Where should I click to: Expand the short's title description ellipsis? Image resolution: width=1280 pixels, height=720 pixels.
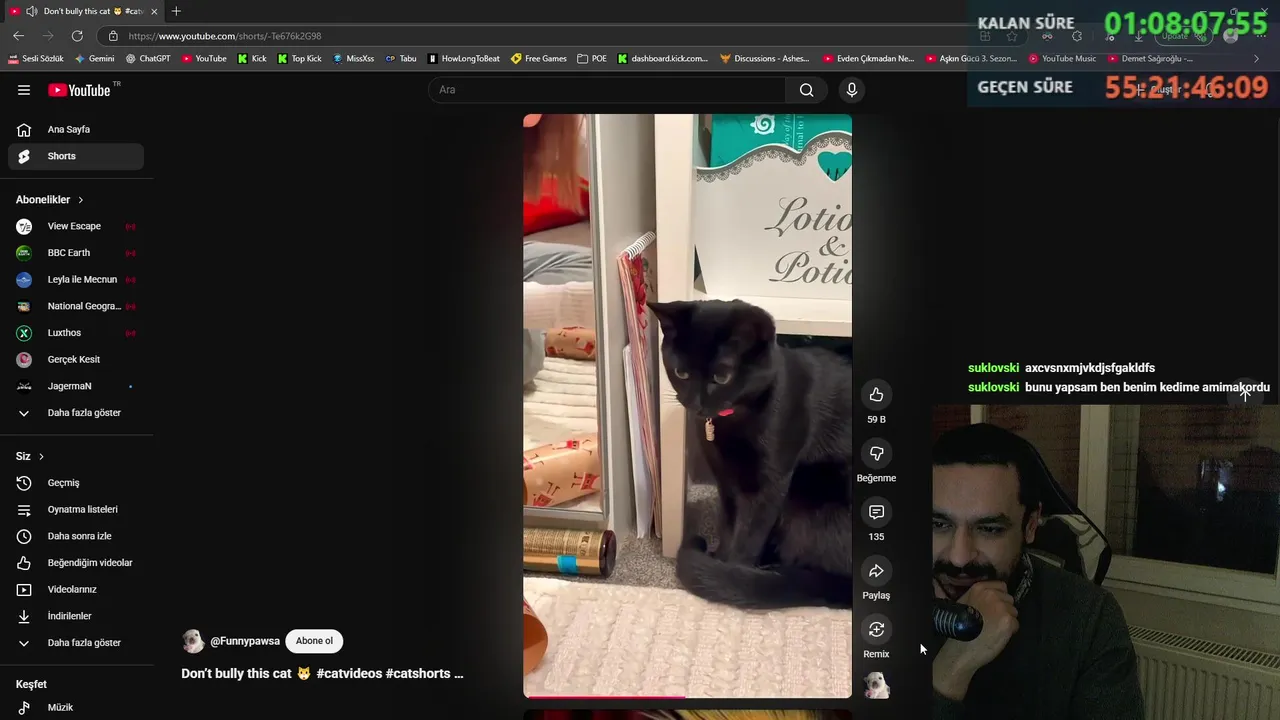tap(459, 674)
